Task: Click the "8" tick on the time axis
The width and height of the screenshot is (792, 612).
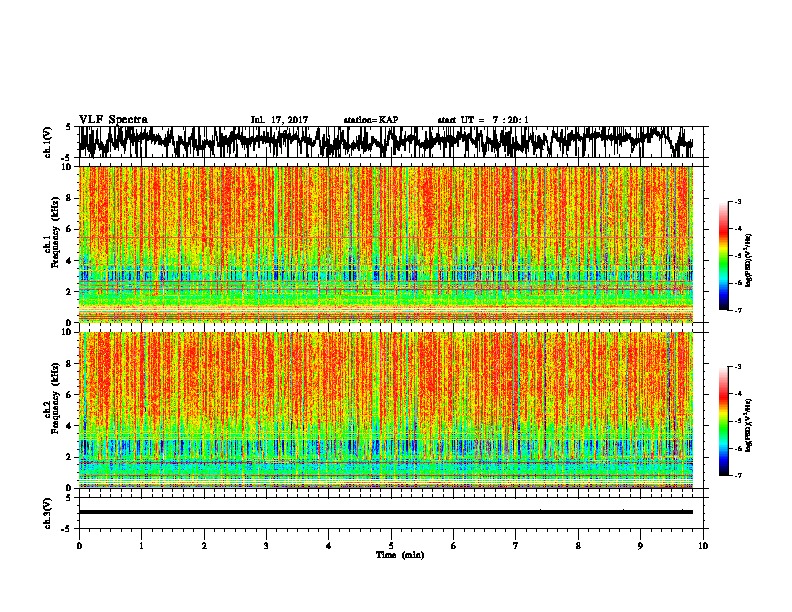Action: (578, 546)
